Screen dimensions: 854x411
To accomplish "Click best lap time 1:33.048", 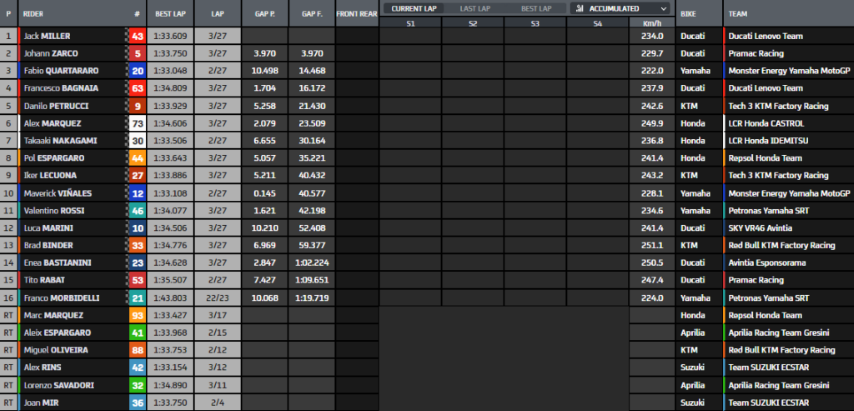I will (170, 71).
